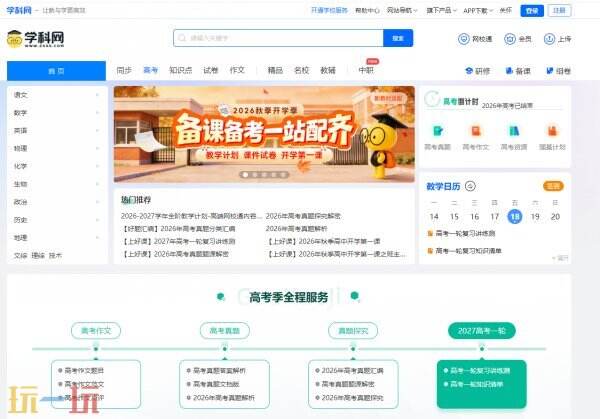Image resolution: width=600 pixels, height=419 pixels.
Task: Select last carousel indicator dot on banner
Action: (283, 174)
